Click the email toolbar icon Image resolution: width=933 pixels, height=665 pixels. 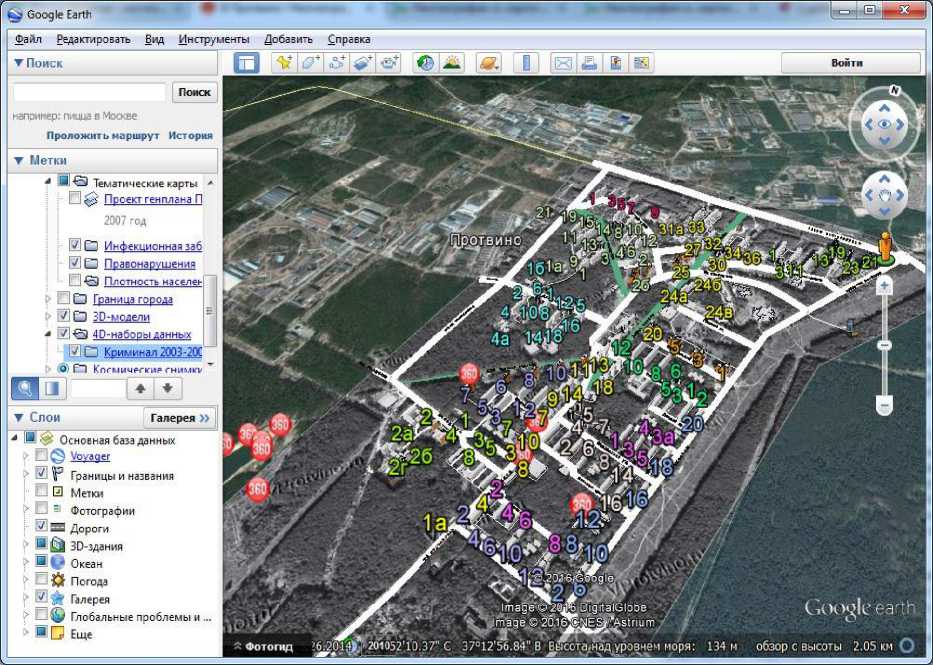pyautogui.click(x=564, y=63)
